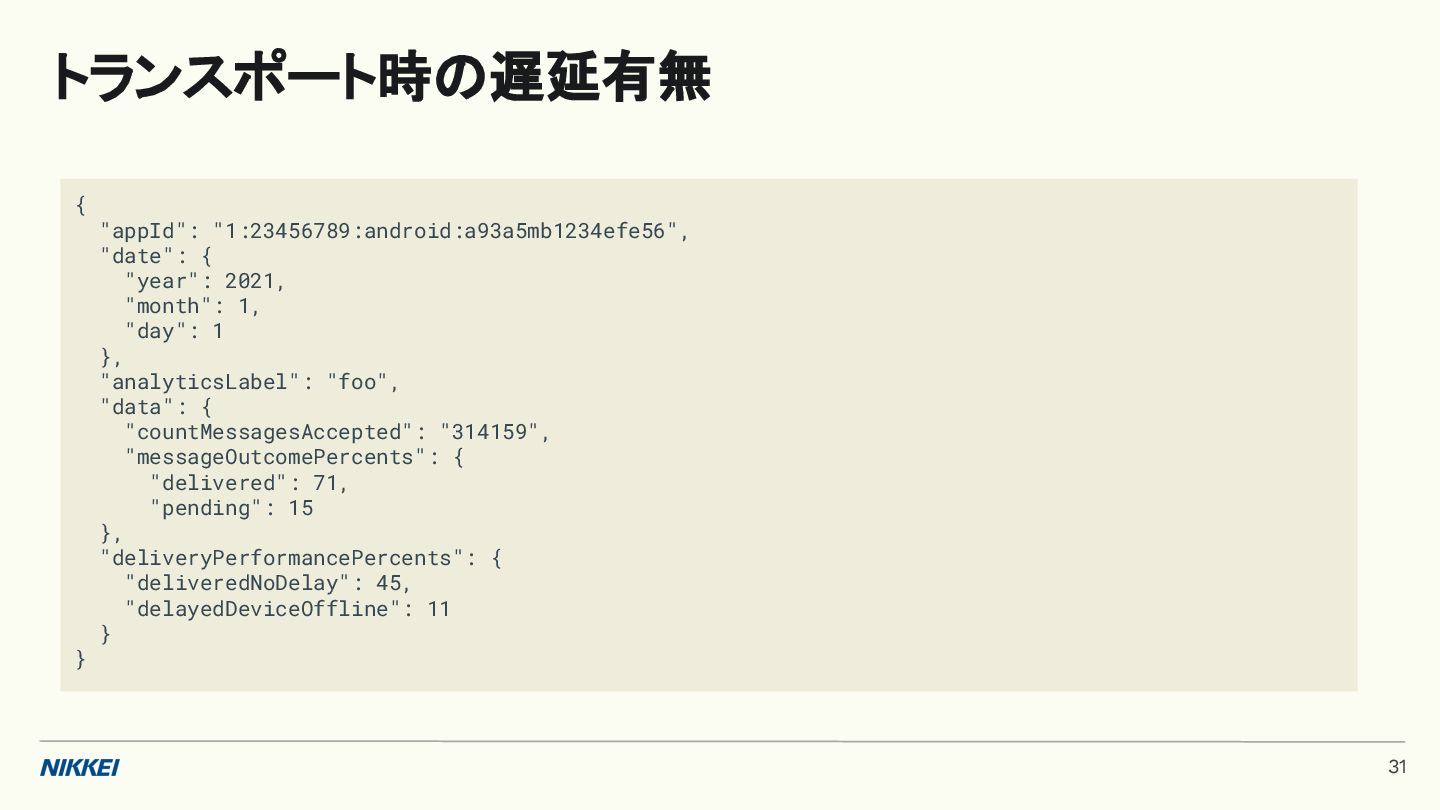The height and width of the screenshot is (810, 1440).
Task: Click the opening brace of the JSON
Action: pyautogui.click(x=81, y=206)
